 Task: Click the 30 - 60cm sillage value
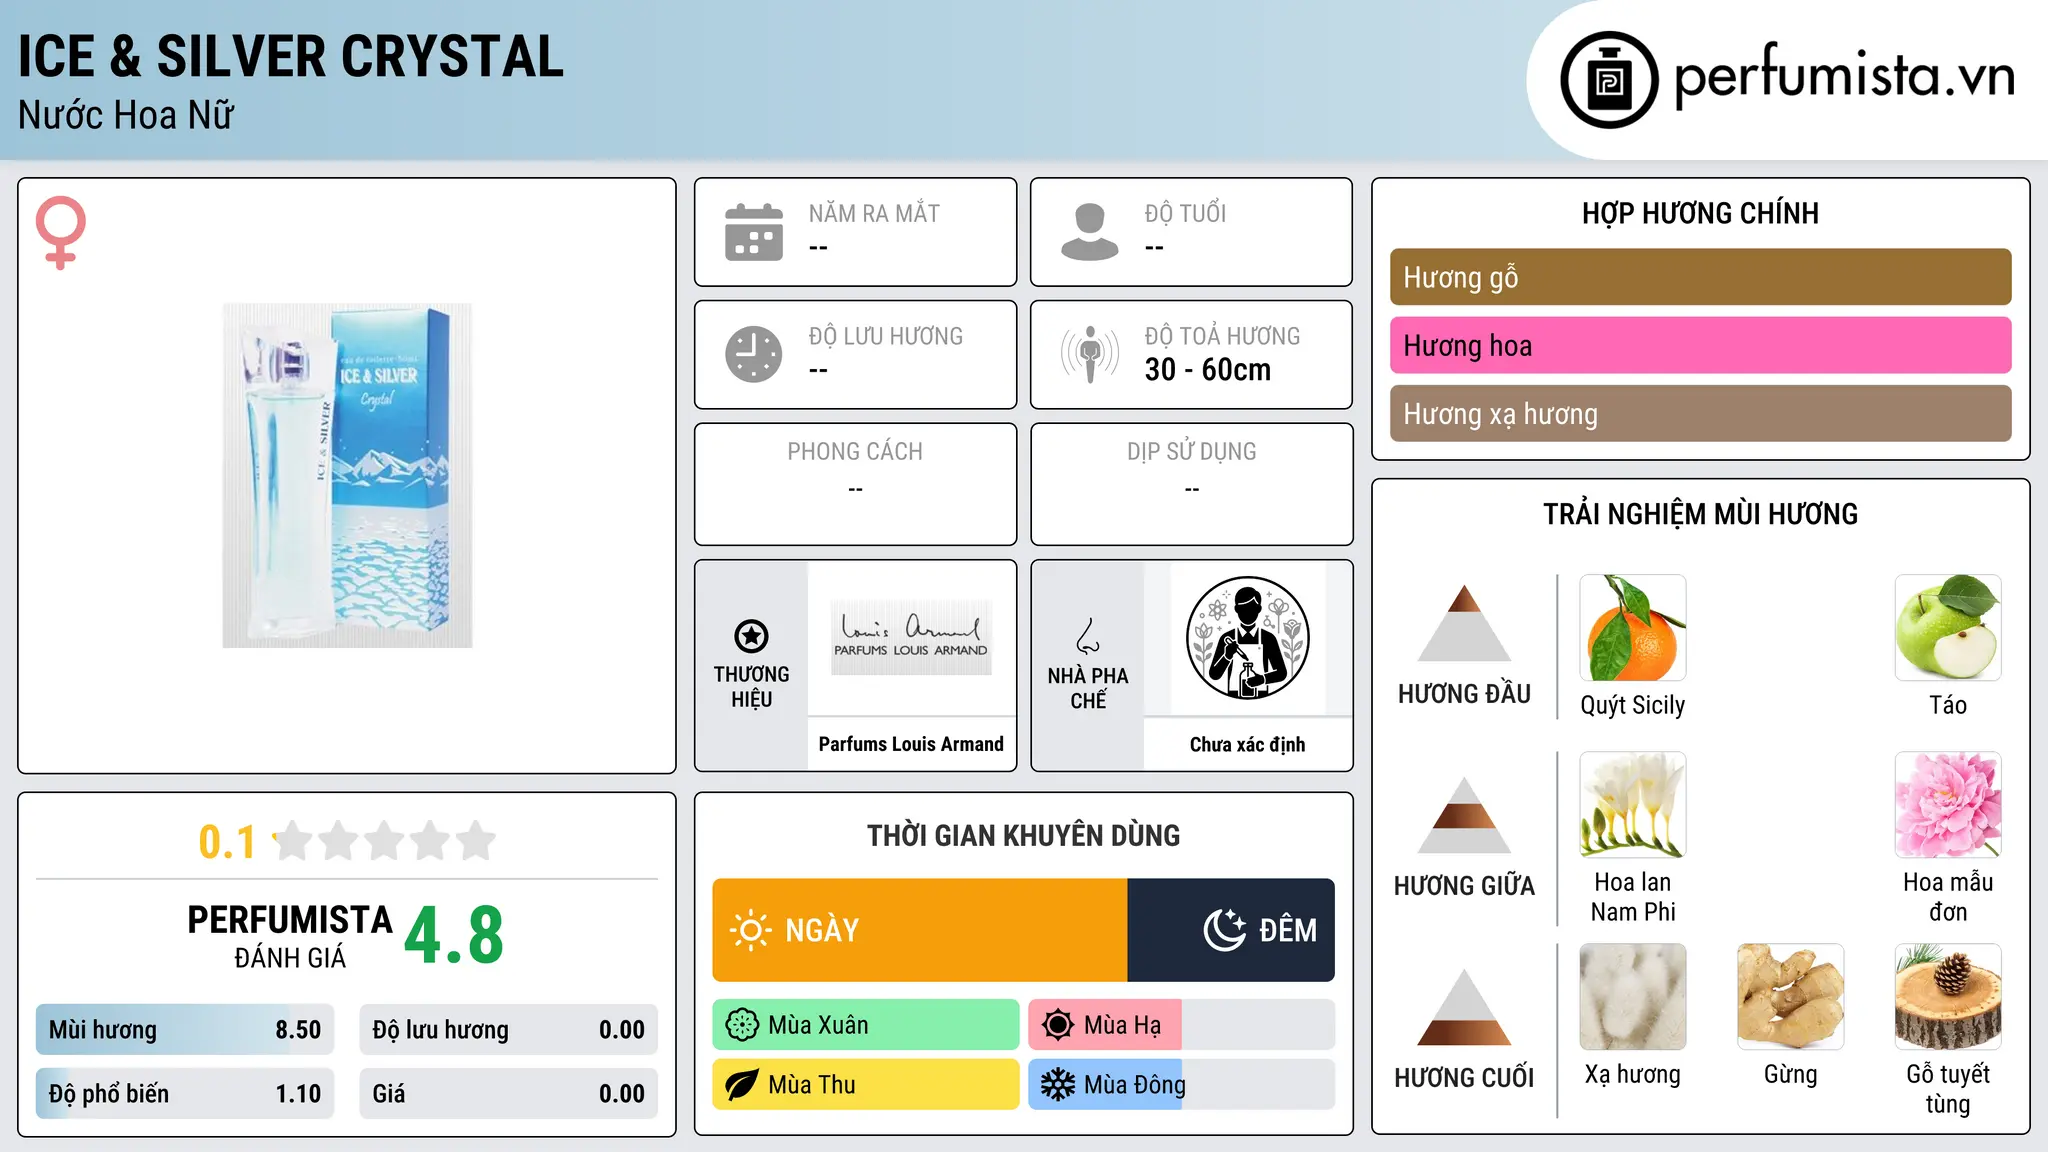pos(1208,370)
